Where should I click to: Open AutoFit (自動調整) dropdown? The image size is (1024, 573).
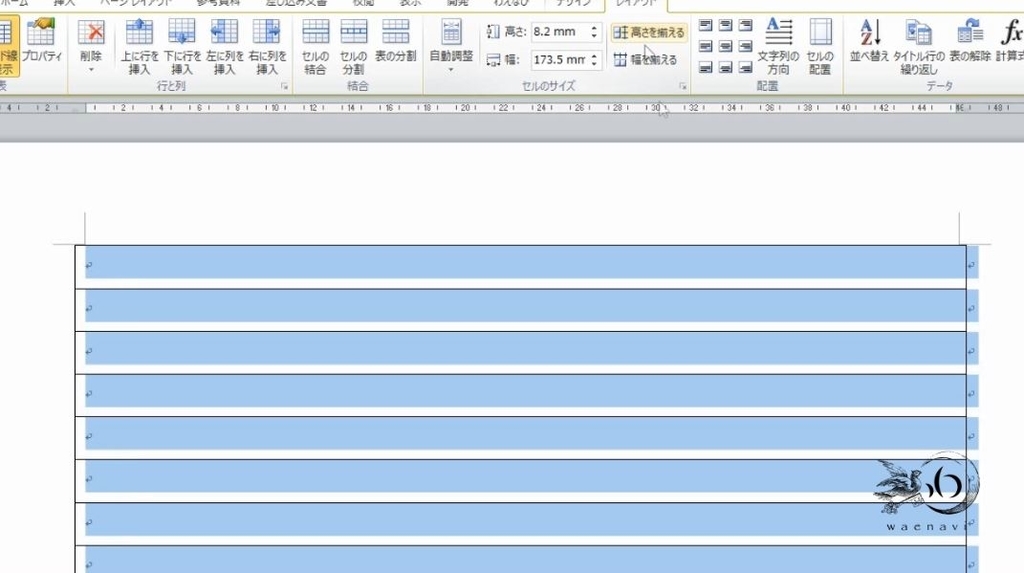click(451, 46)
